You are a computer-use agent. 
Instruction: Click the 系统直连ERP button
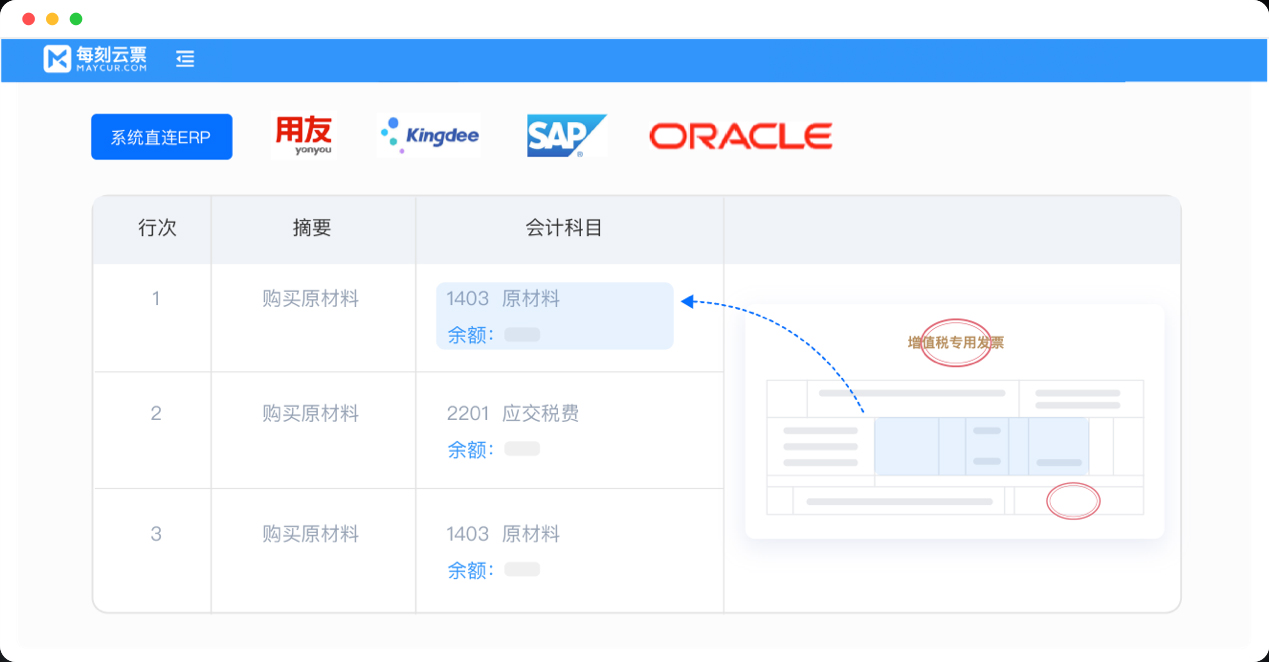(161, 137)
